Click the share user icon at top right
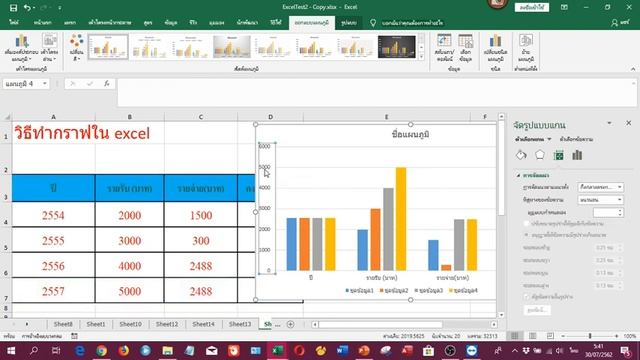 614,23
